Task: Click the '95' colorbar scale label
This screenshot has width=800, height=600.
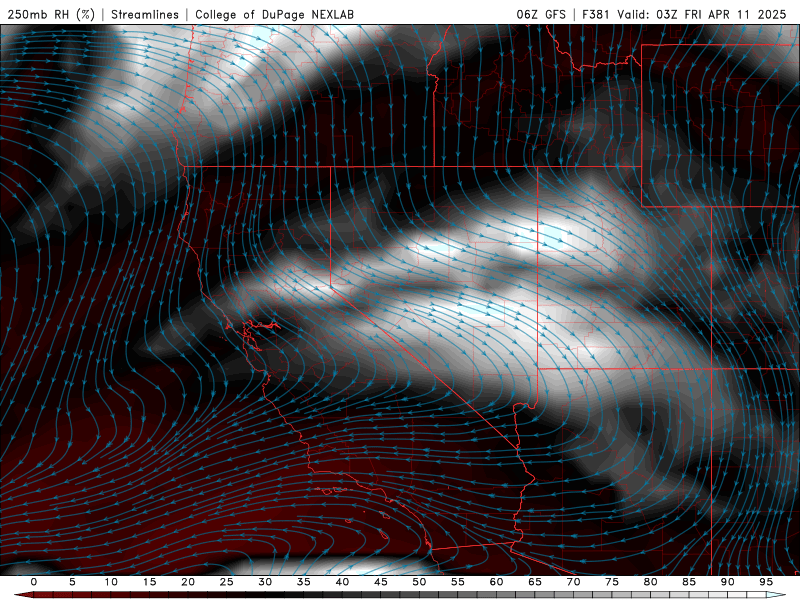Action: pyautogui.click(x=766, y=582)
